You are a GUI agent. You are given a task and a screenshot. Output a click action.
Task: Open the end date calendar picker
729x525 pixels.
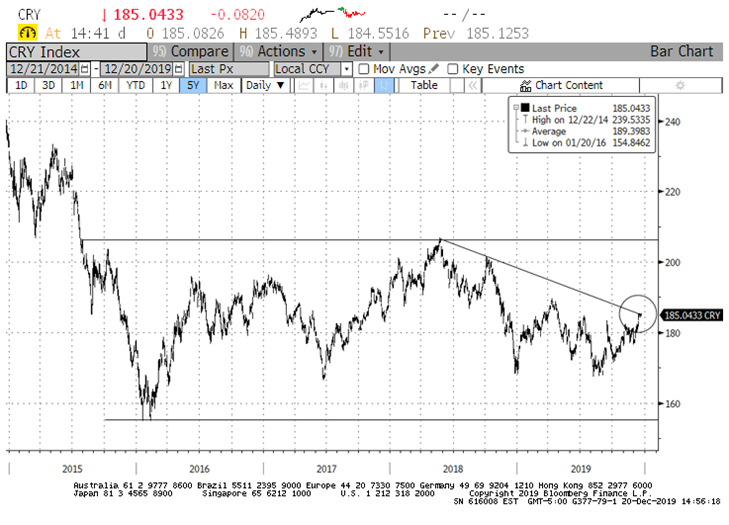point(179,69)
